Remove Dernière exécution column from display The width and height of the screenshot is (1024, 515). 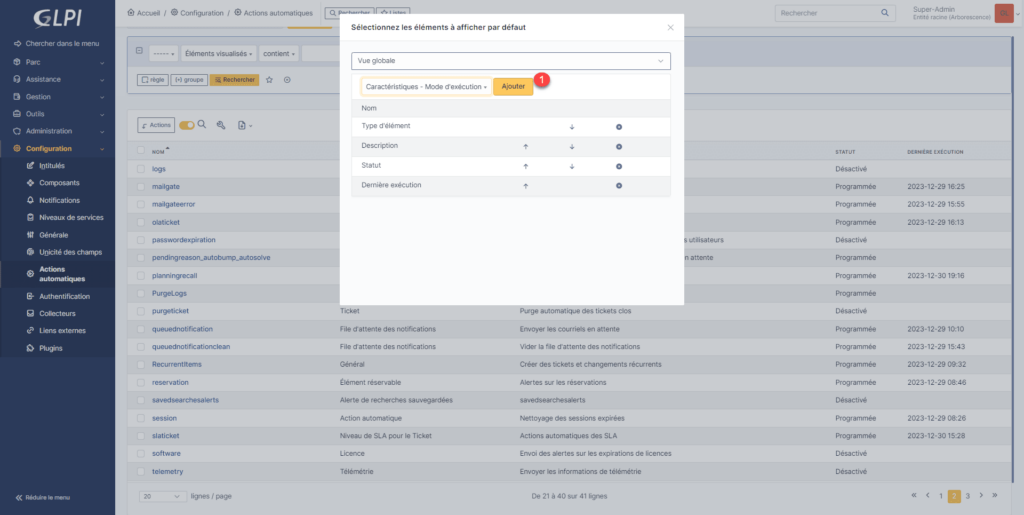pyautogui.click(x=619, y=186)
